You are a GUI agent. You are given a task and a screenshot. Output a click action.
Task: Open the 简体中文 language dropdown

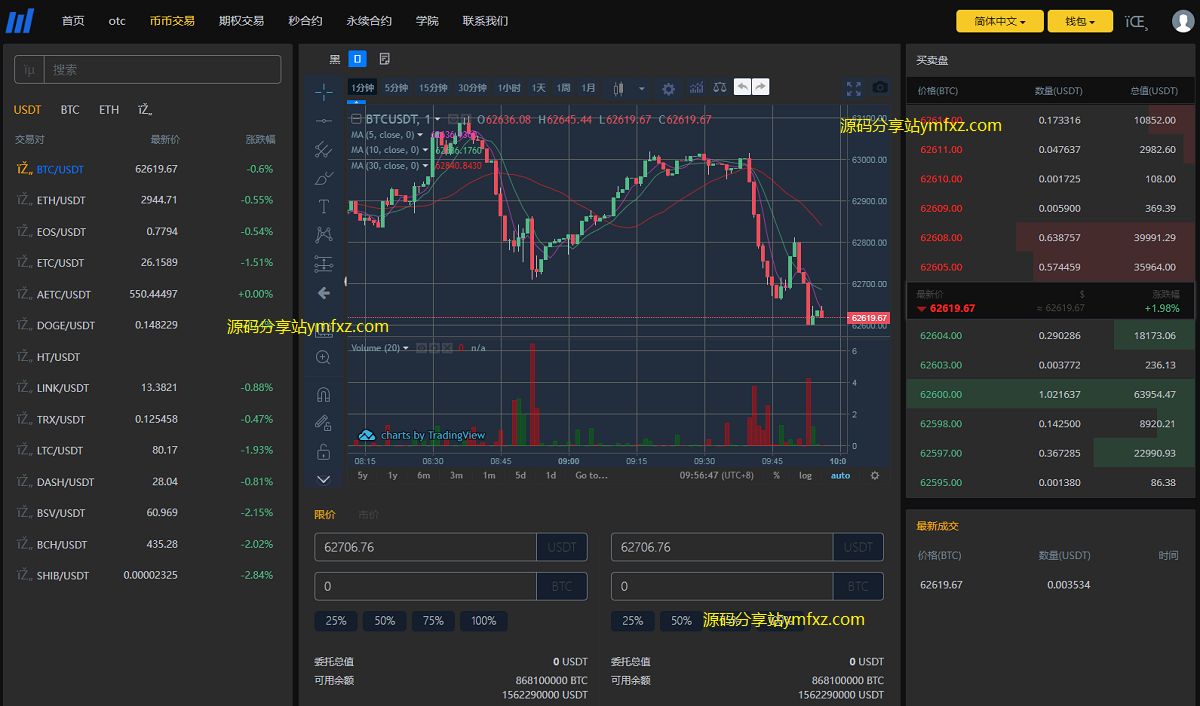tap(999, 21)
